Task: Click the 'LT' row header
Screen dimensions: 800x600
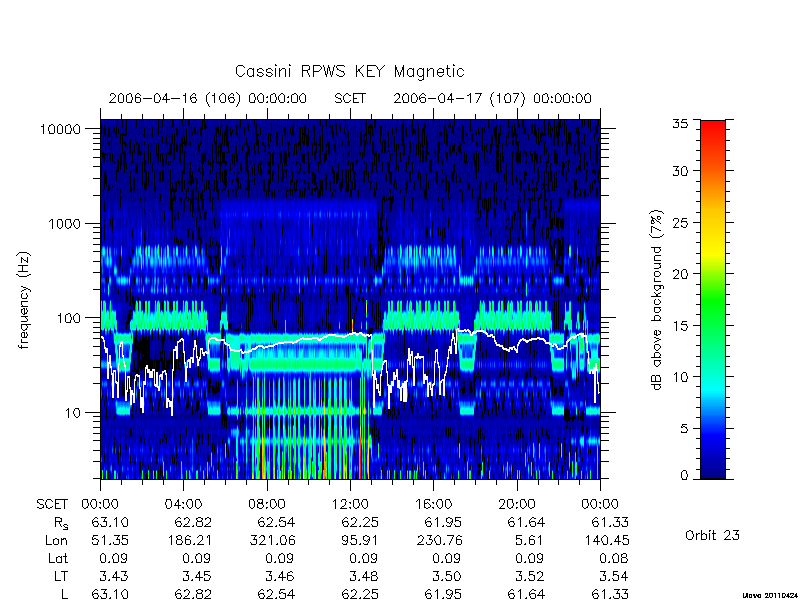Action: click(x=61, y=577)
